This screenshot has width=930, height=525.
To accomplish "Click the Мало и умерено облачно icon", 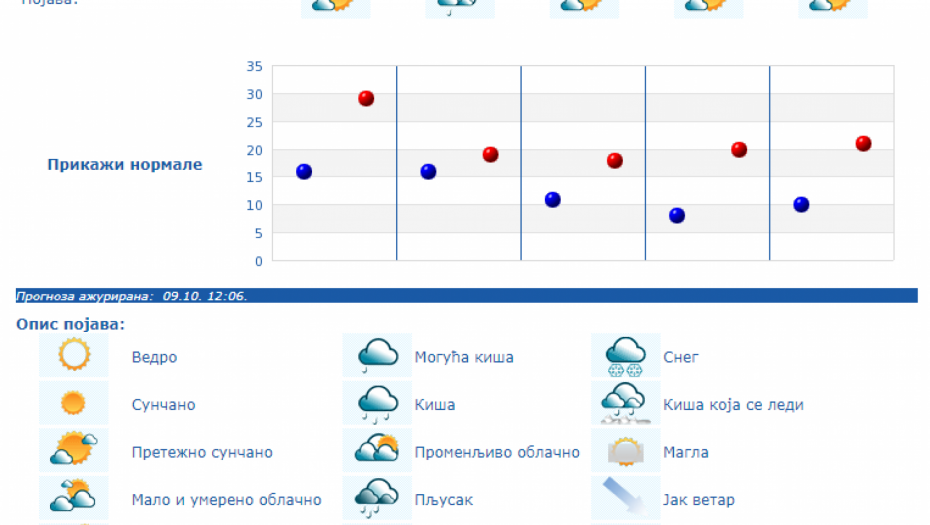I will click(73, 498).
